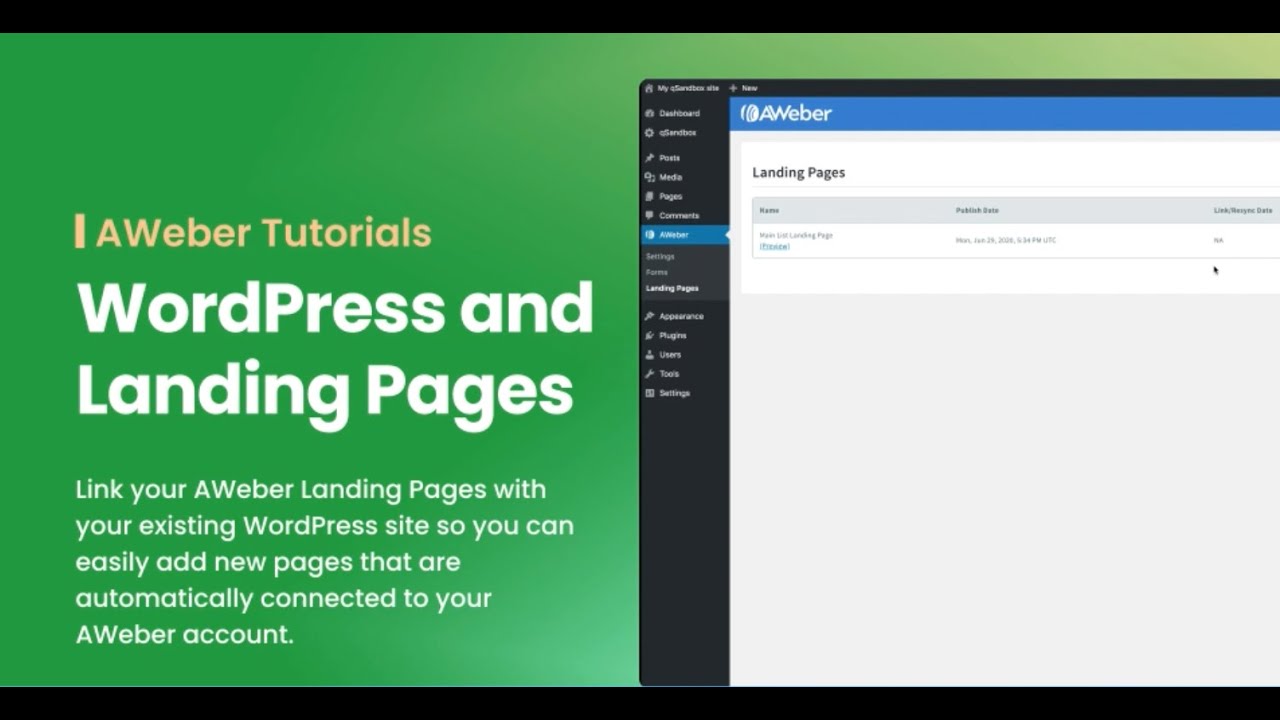Viewport: 1280px width, 720px height.
Task: Open qSandbox via its gear icon
Action: click(x=650, y=132)
